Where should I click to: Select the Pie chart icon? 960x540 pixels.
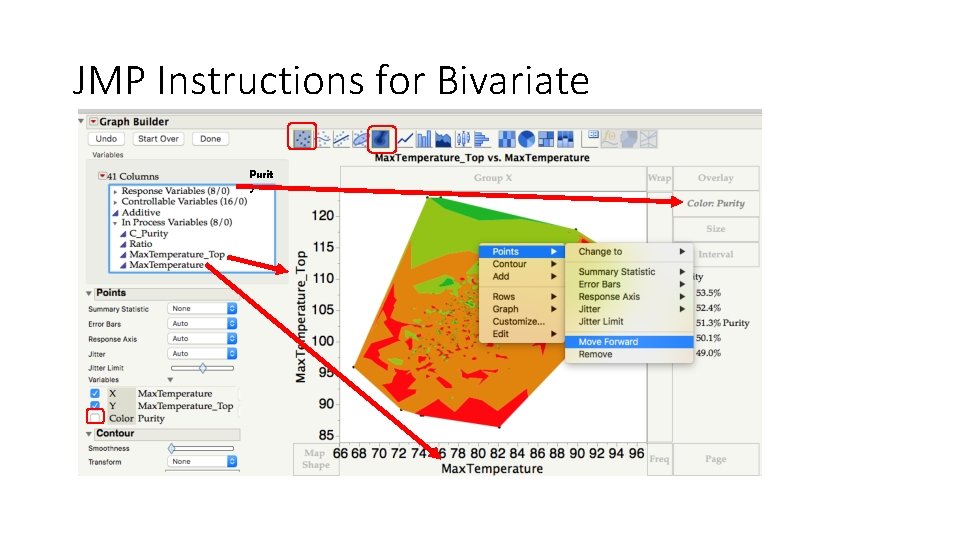click(527, 140)
